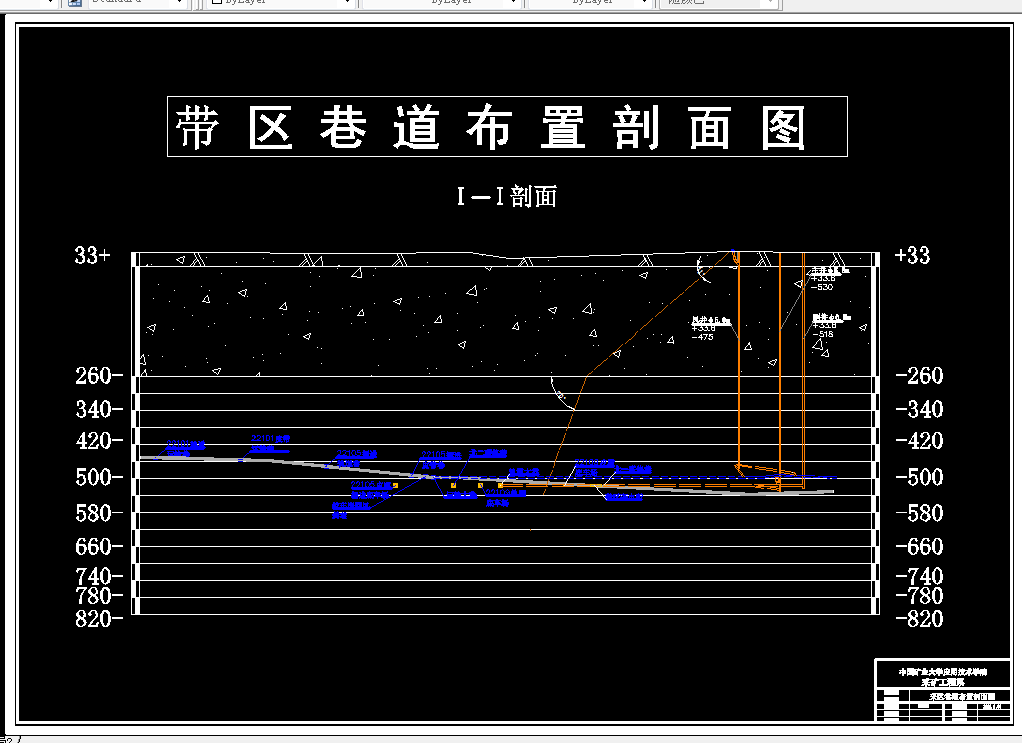
Task: Click the -820 elevation label on the left axis
Action: pyautogui.click(x=97, y=619)
